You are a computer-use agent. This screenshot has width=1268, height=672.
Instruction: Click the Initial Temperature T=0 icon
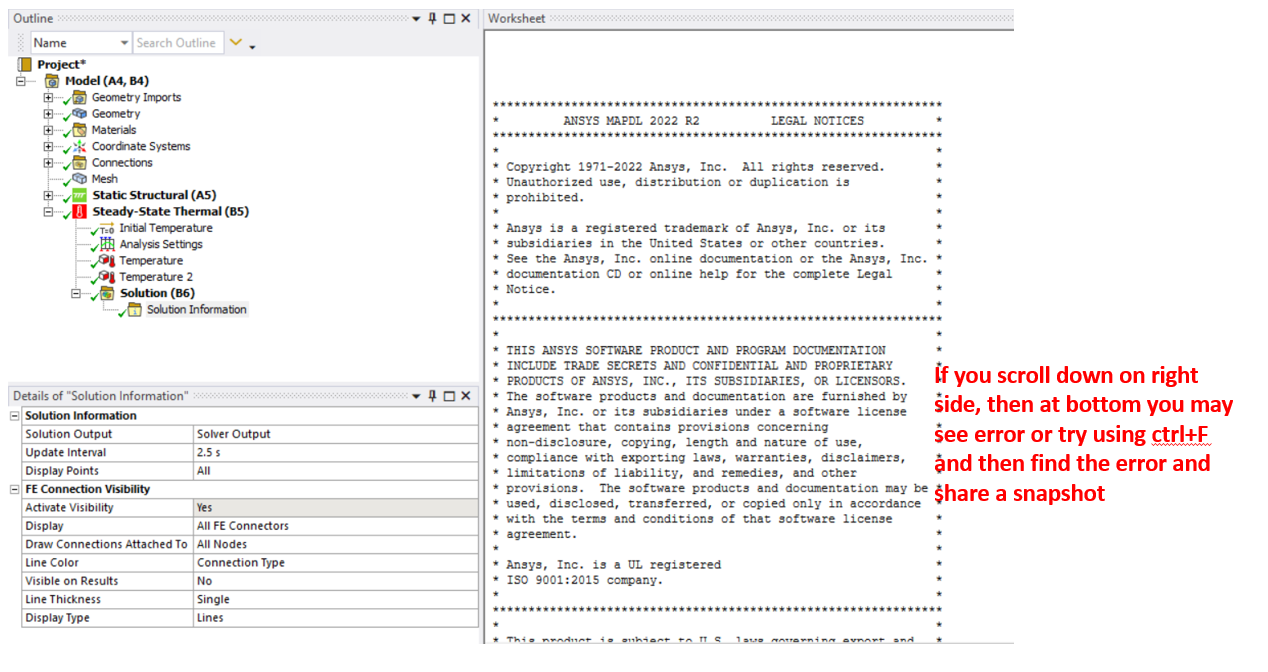(106, 228)
